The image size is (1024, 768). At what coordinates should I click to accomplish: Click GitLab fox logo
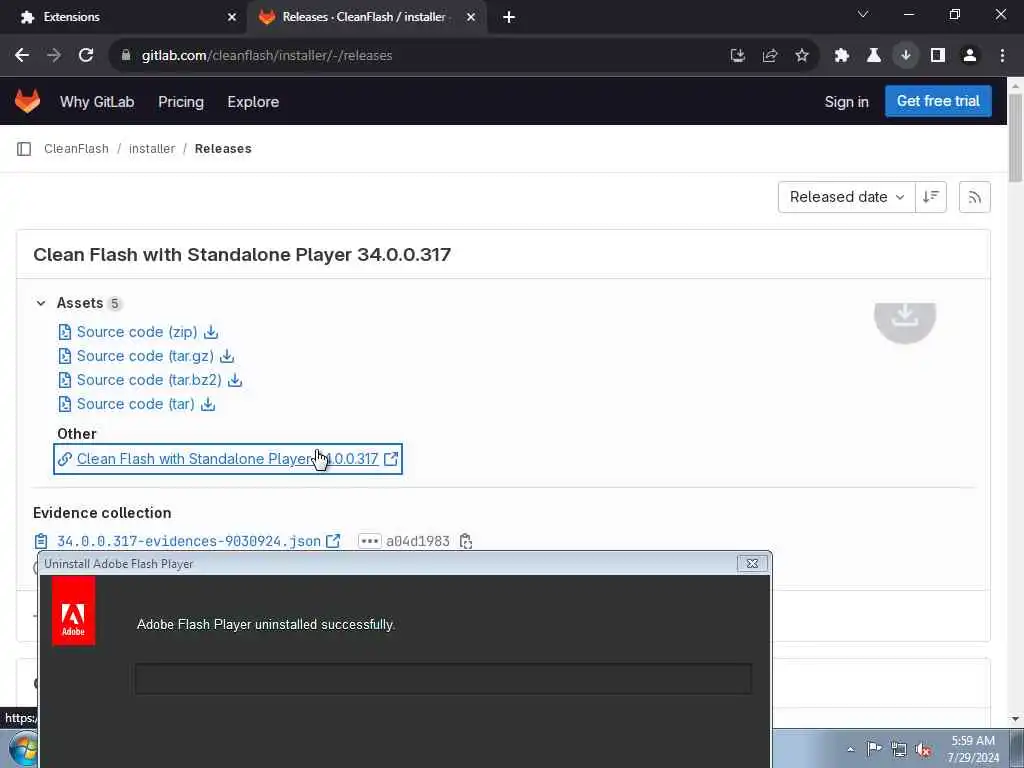(27, 101)
